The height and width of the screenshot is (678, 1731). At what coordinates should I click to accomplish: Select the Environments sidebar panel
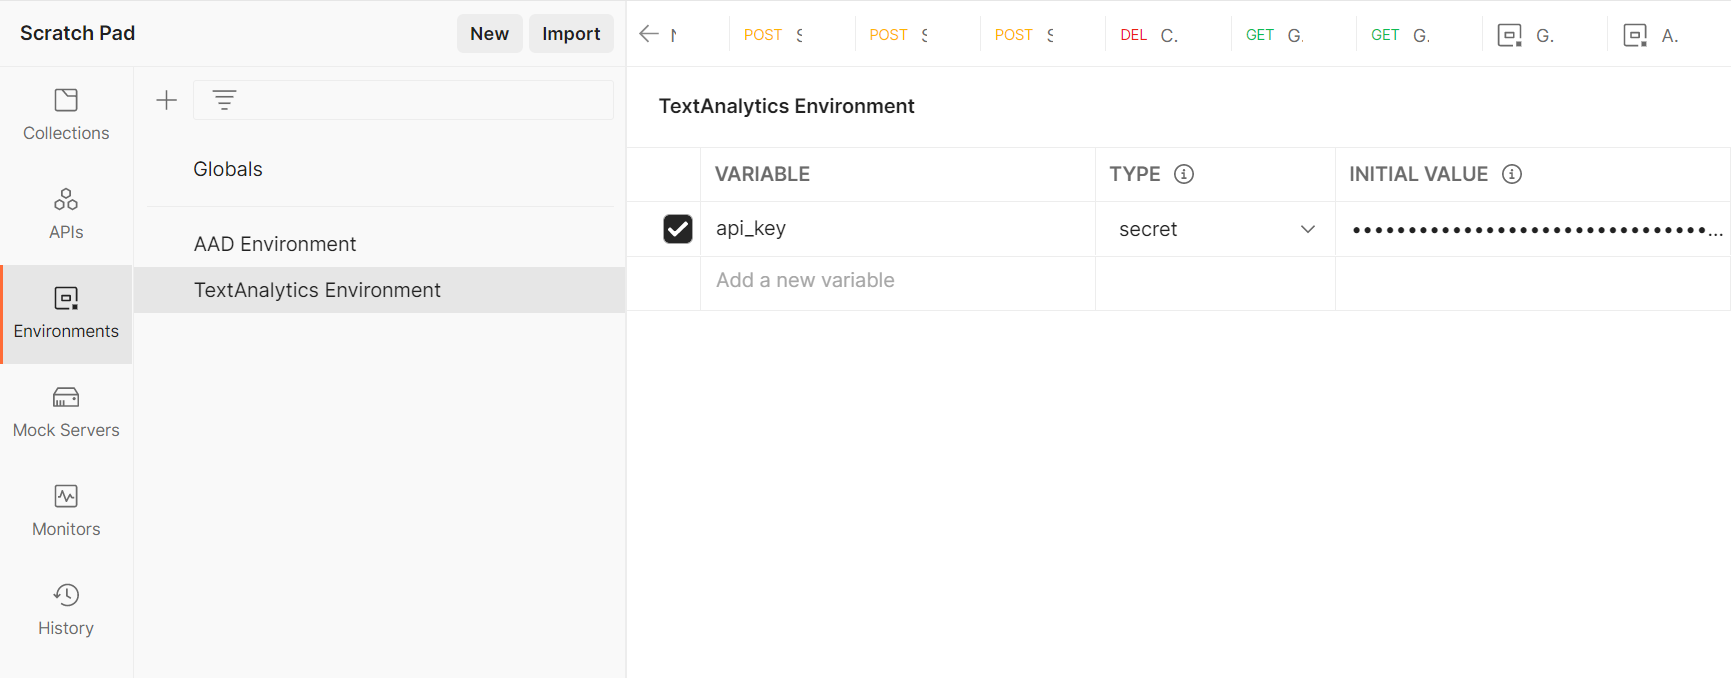coord(66,314)
